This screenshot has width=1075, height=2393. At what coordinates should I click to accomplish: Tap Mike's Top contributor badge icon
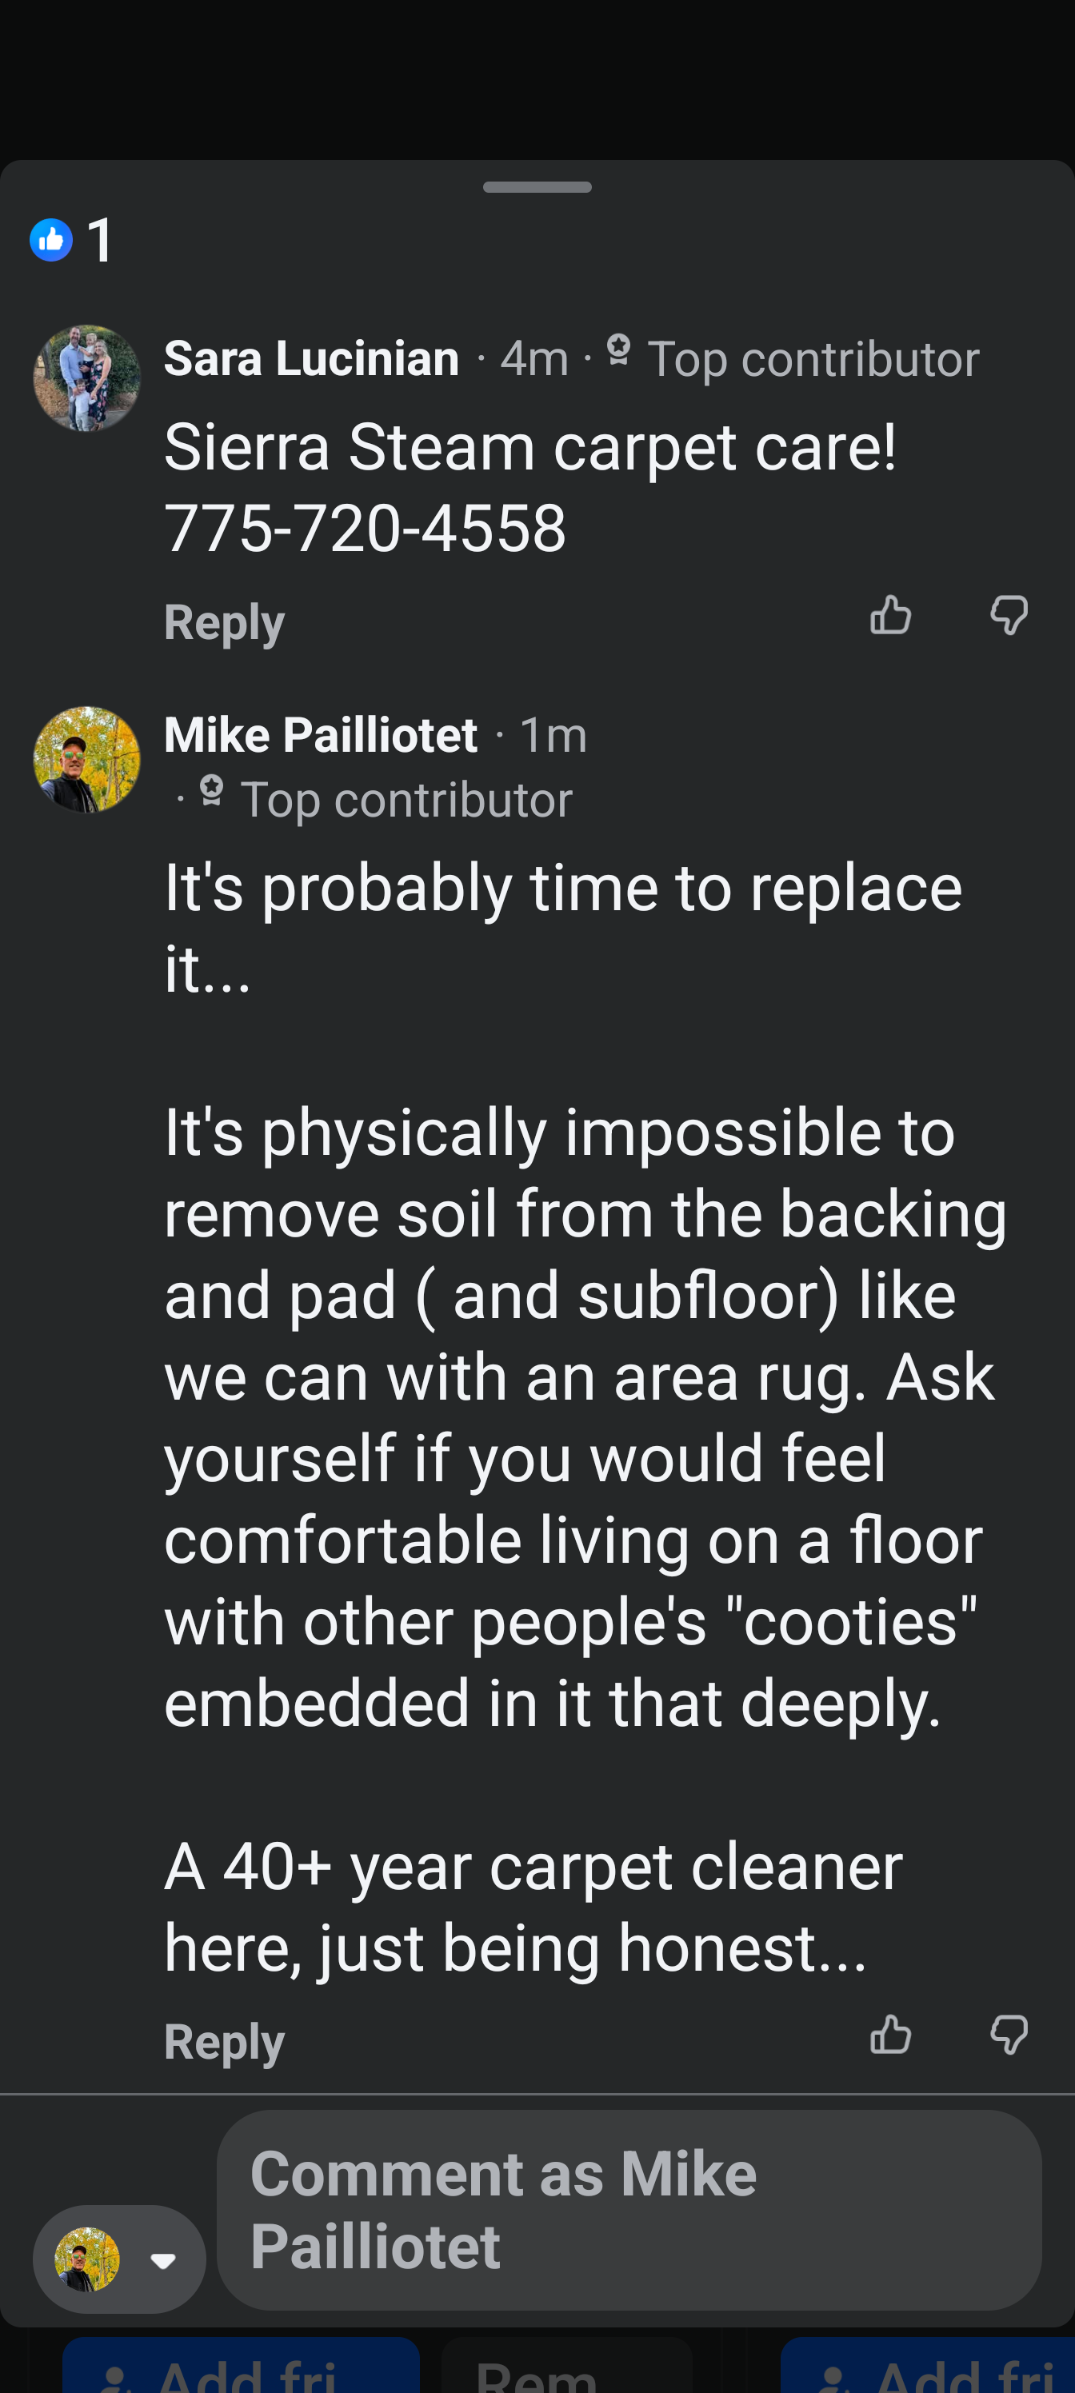[x=211, y=791]
